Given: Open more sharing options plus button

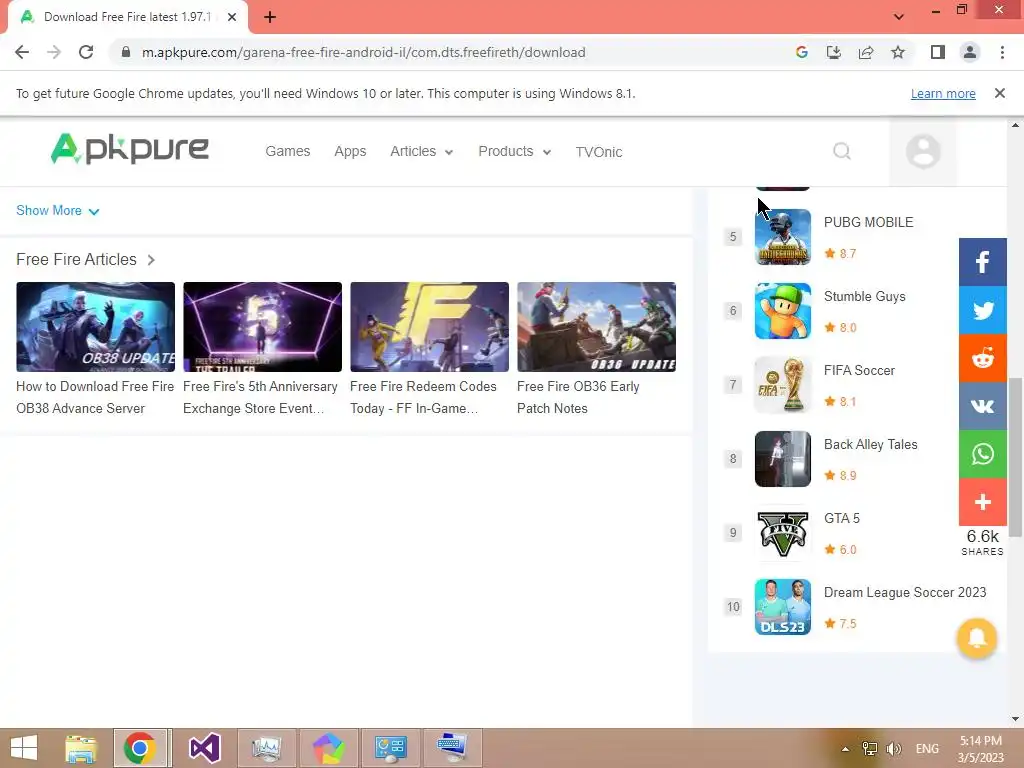Looking at the screenshot, I should point(982,502).
